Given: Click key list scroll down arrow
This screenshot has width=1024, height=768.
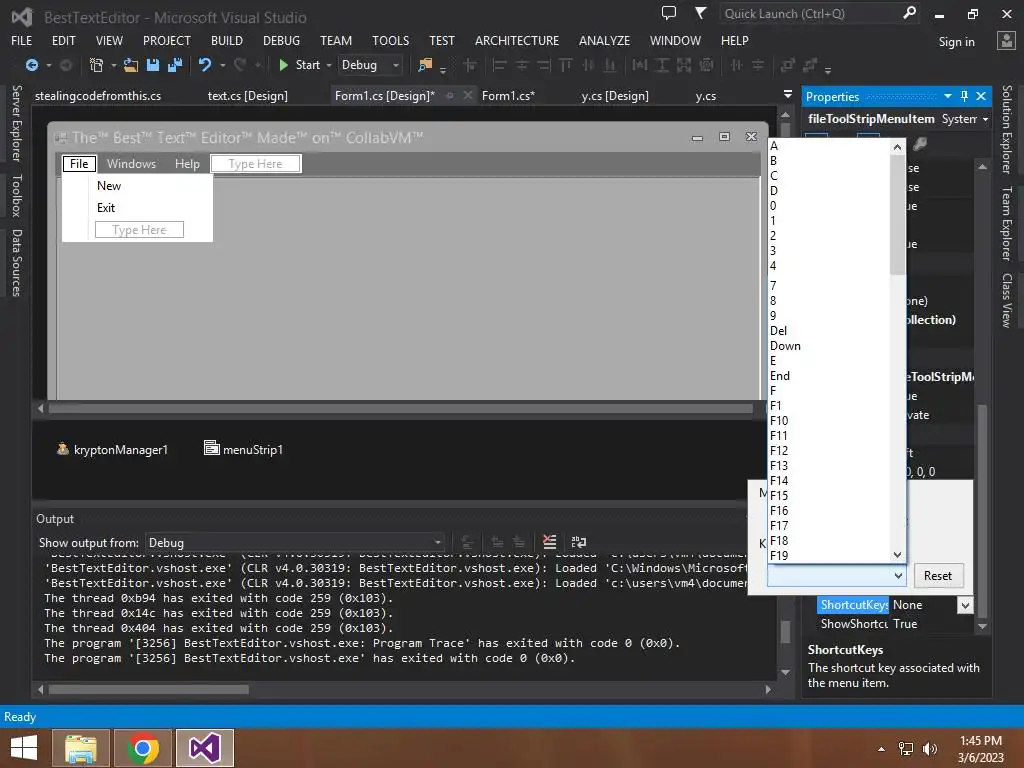Looking at the screenshot, I should pyautogui.click(x=897, y=555).
